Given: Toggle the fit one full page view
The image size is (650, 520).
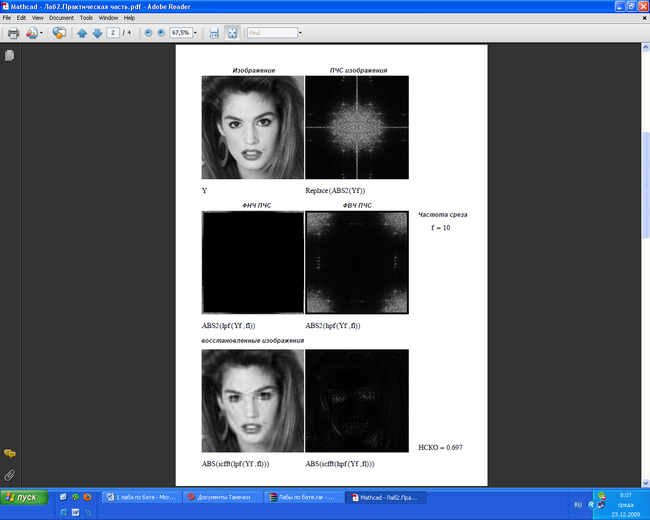Looking at the screenshot, I should click(232, 33).
